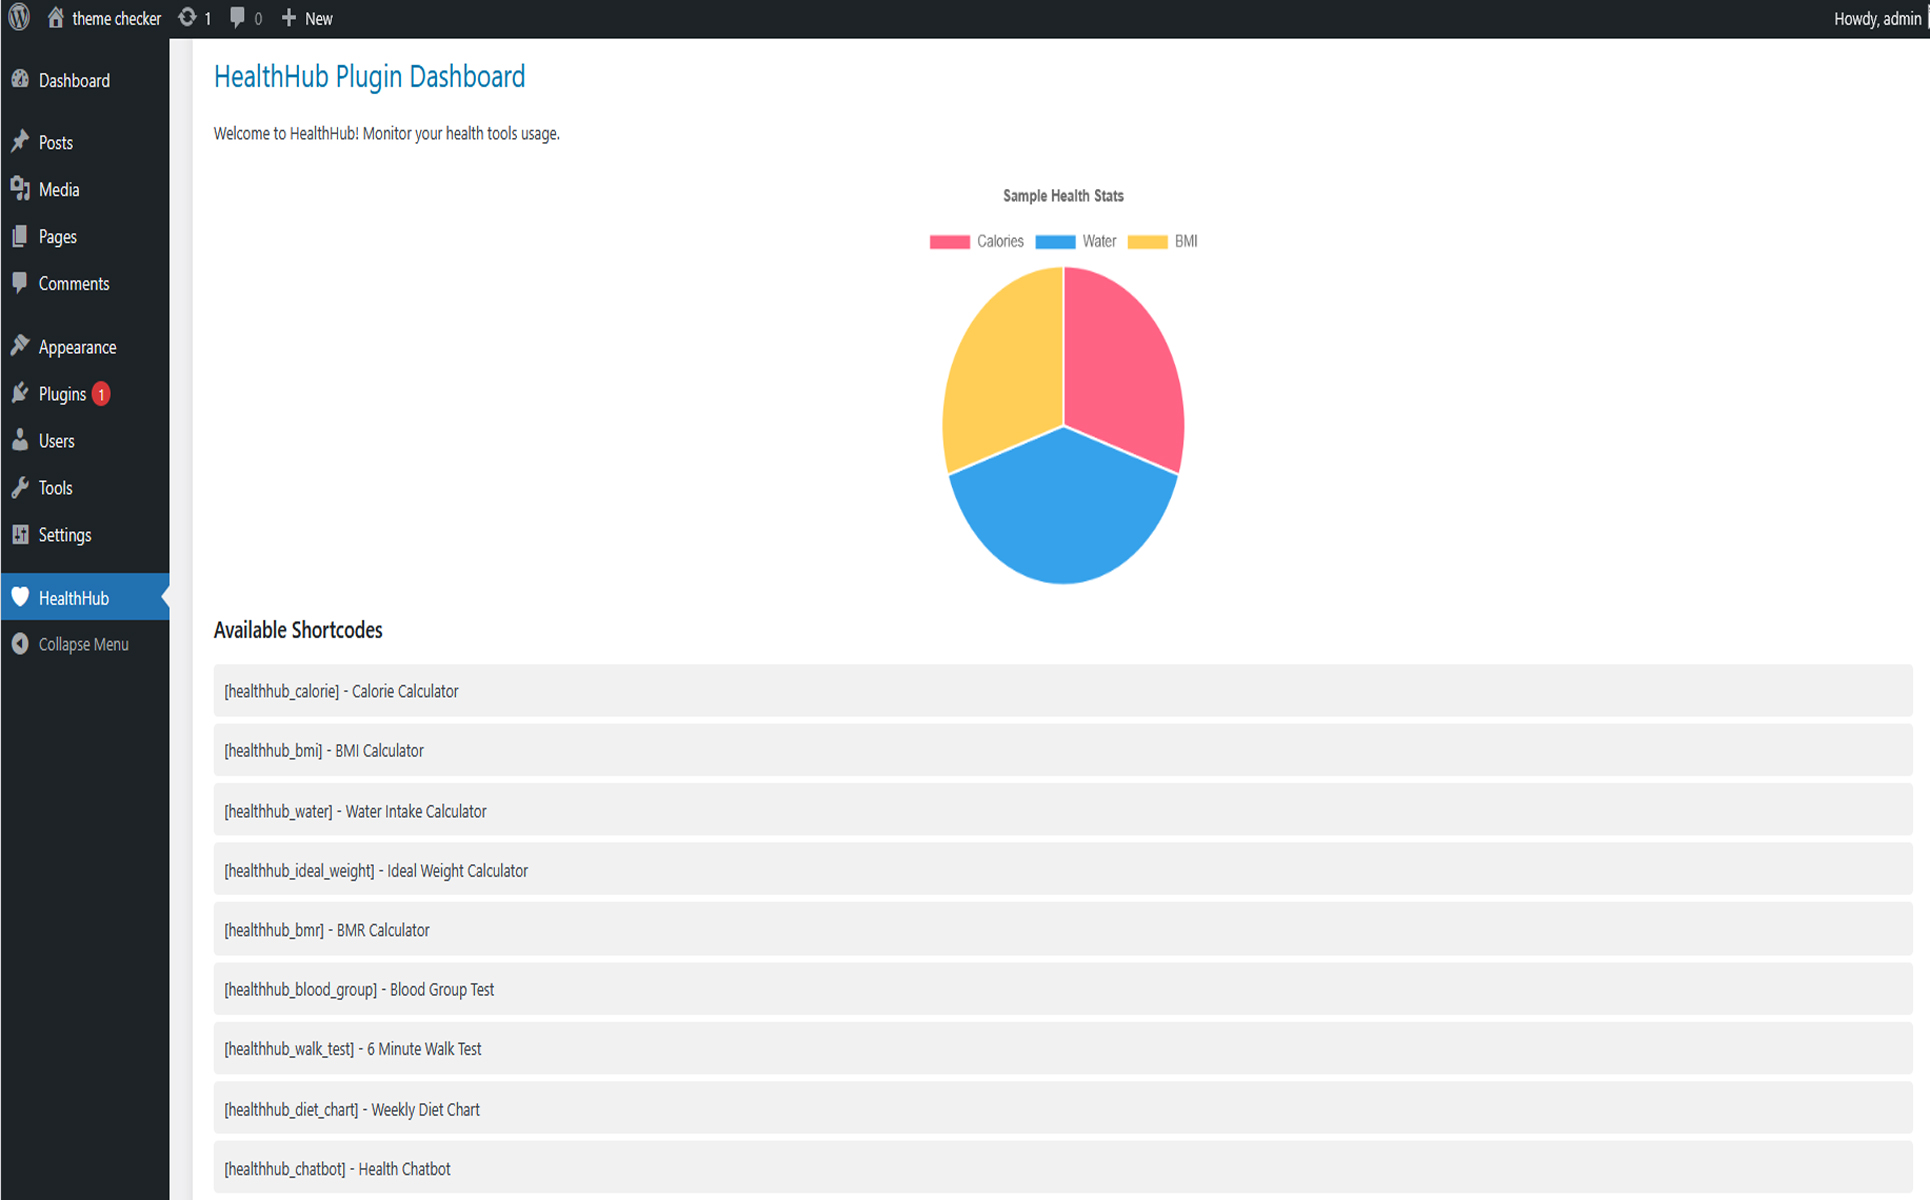Open the updates icon in admin bar

(187, 18)
